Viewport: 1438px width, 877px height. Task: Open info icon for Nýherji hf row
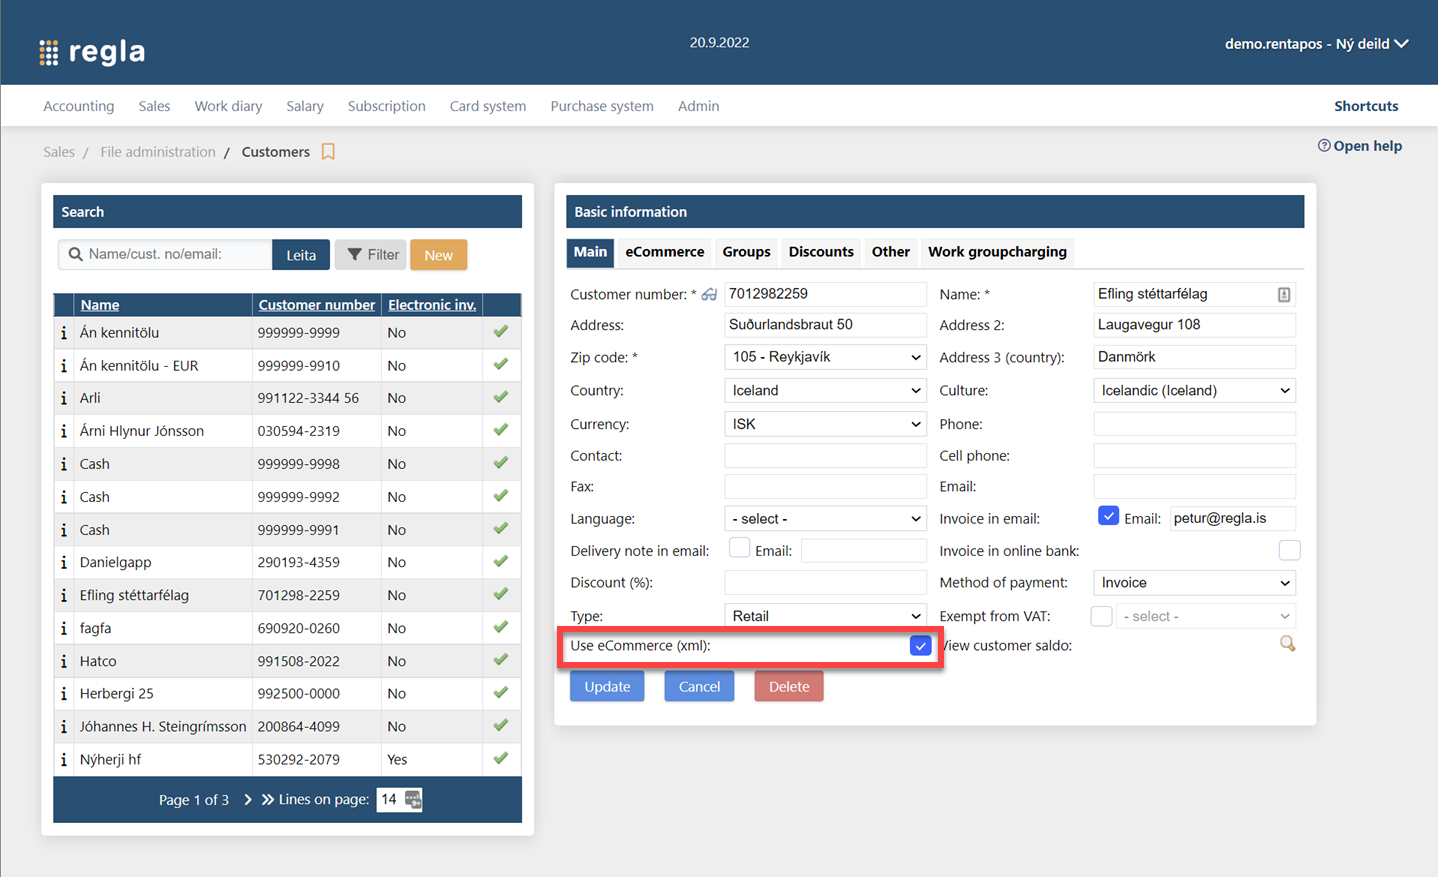pos(64,759)
